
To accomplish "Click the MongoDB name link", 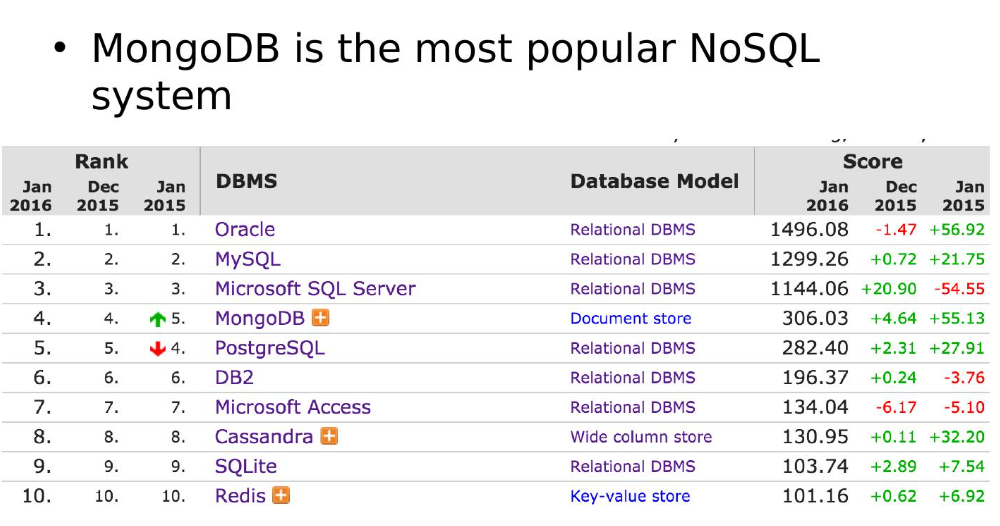I will click(x=260, y=319).
